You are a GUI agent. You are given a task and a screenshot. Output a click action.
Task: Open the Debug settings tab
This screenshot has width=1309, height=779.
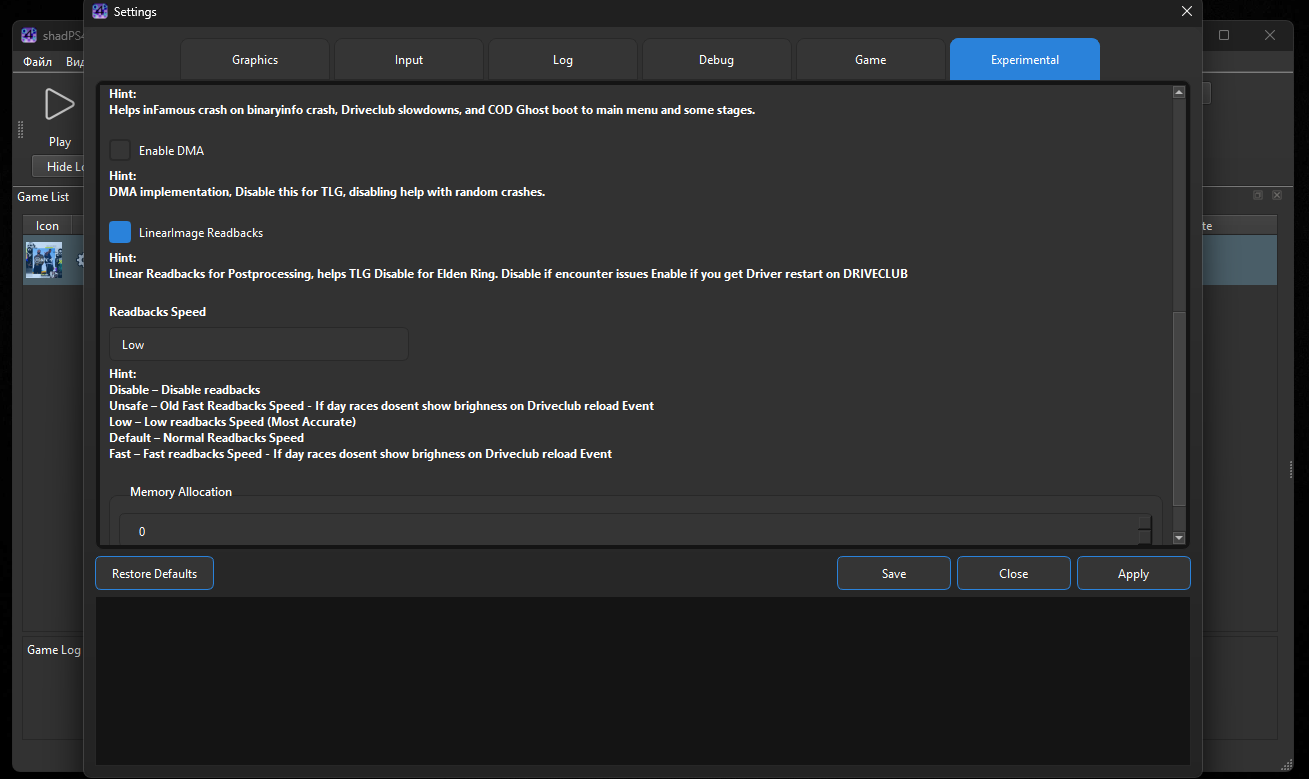(x=717, y=60)
